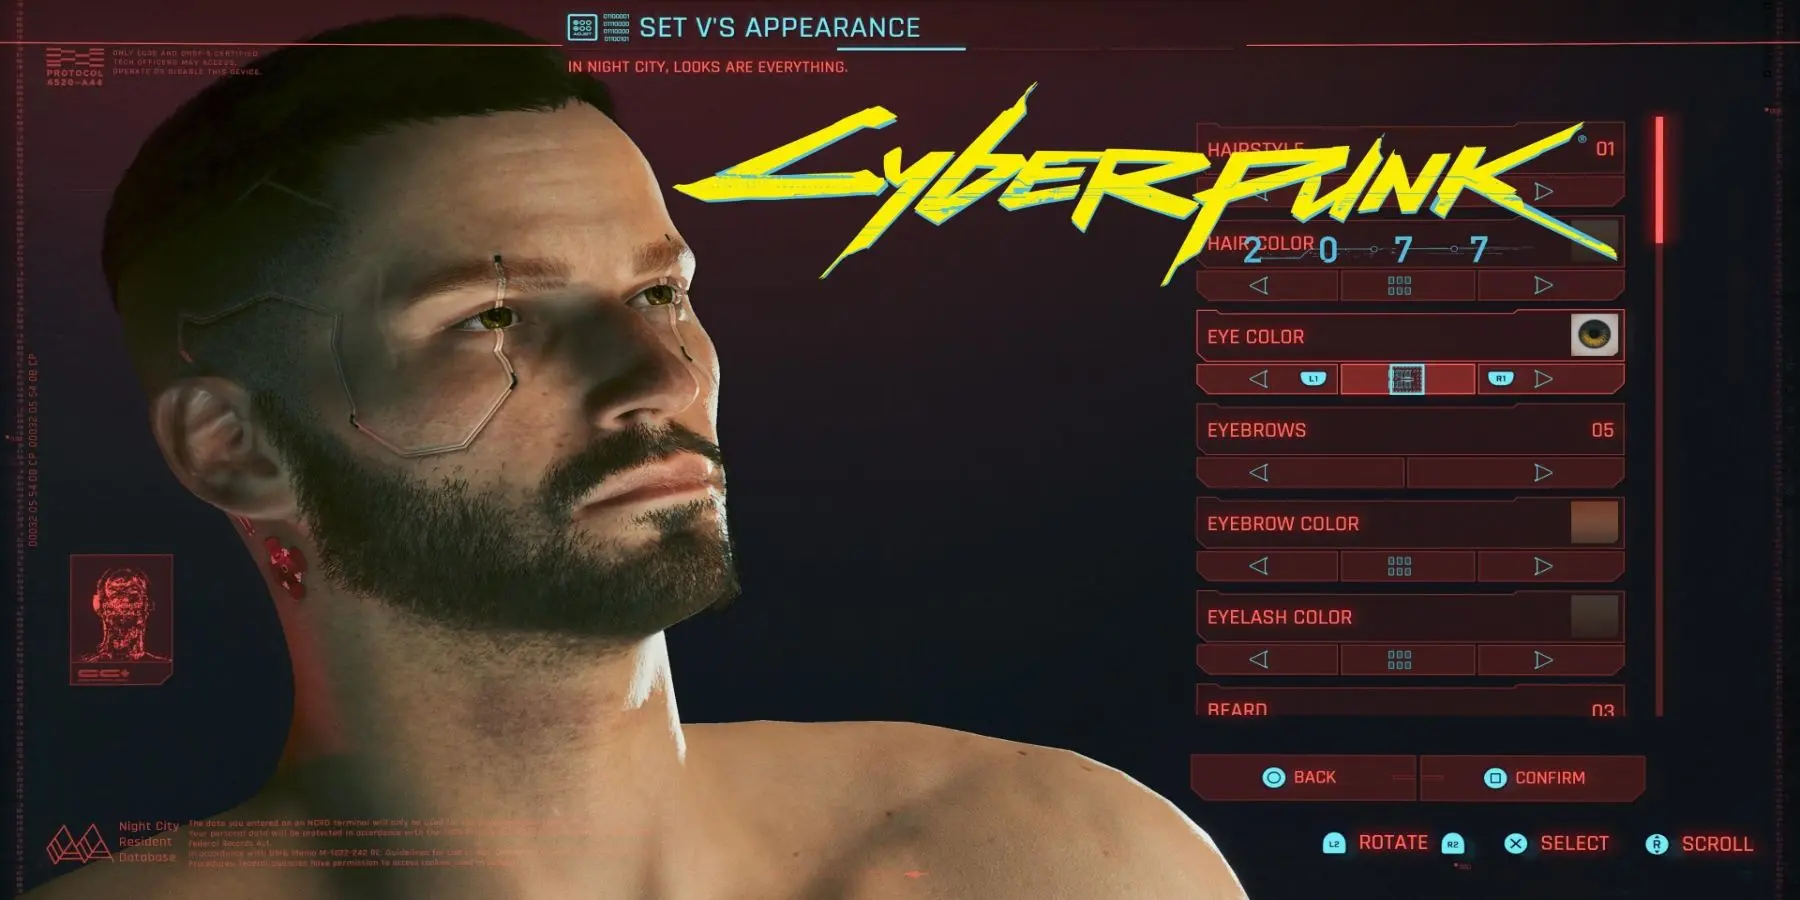Select the Eyebrows option row

(x=1410, y=430)
